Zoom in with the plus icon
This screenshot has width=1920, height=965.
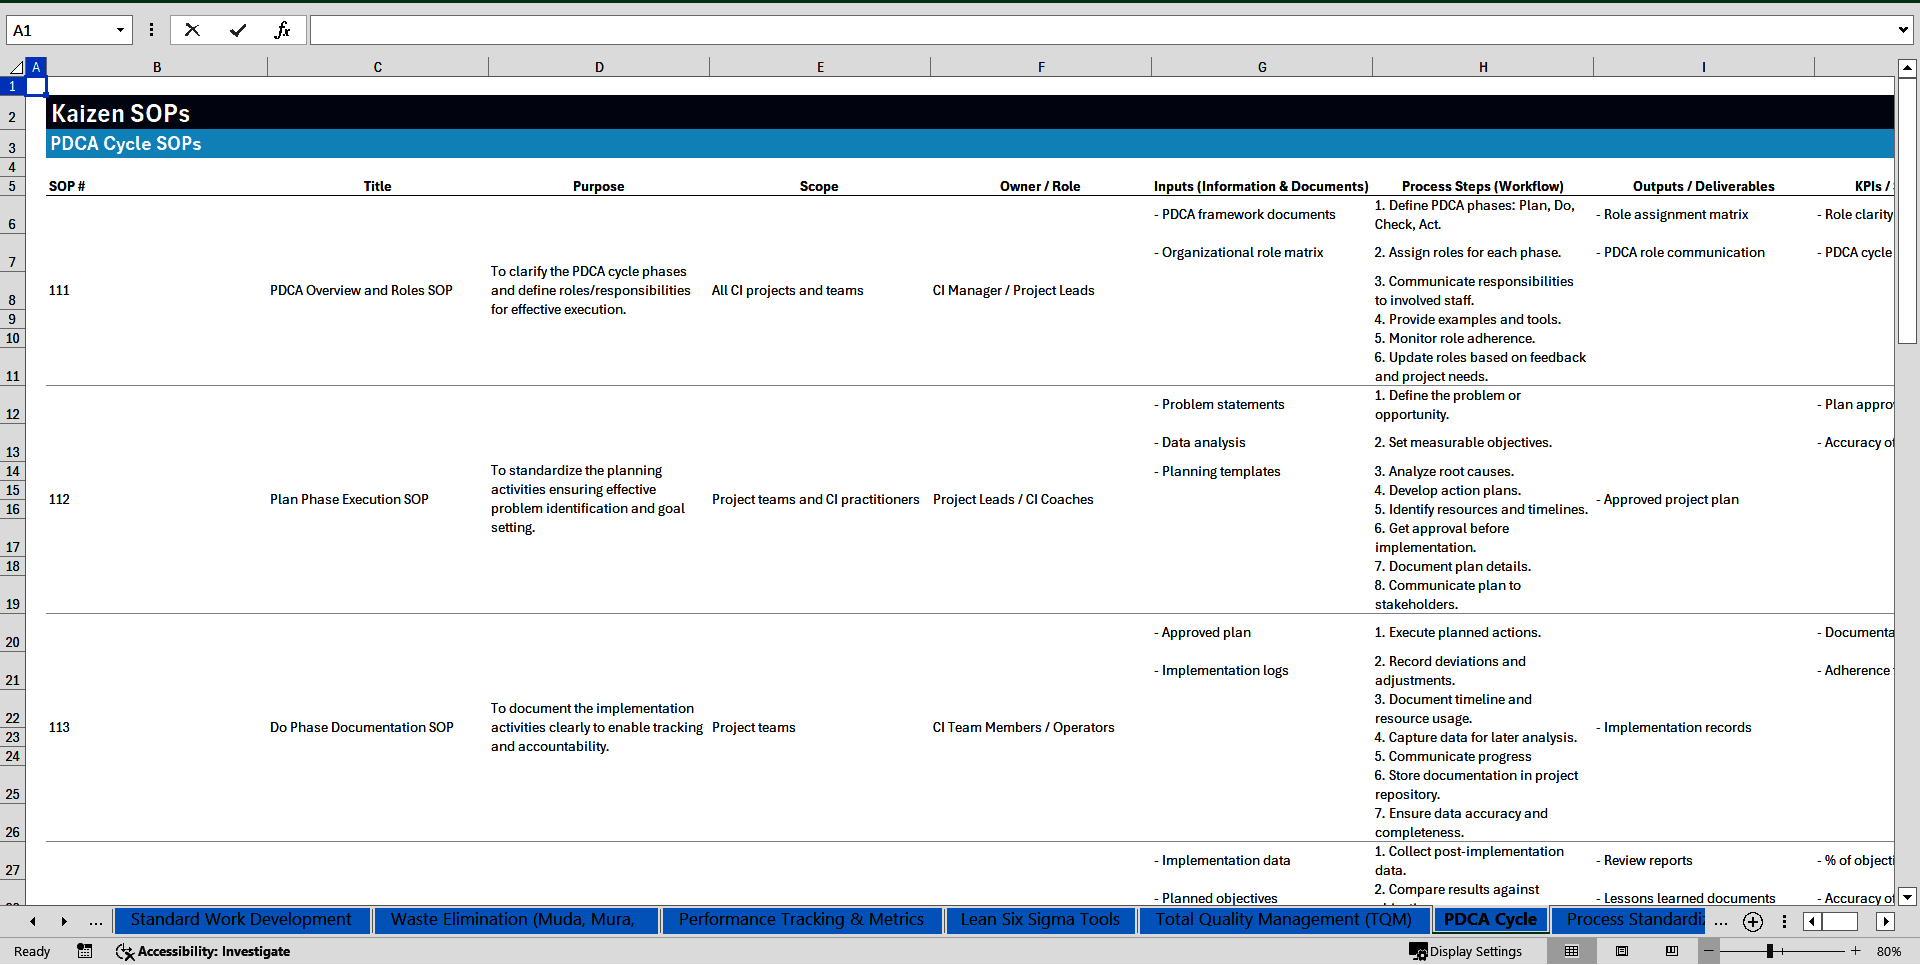tap(1855, 951)
